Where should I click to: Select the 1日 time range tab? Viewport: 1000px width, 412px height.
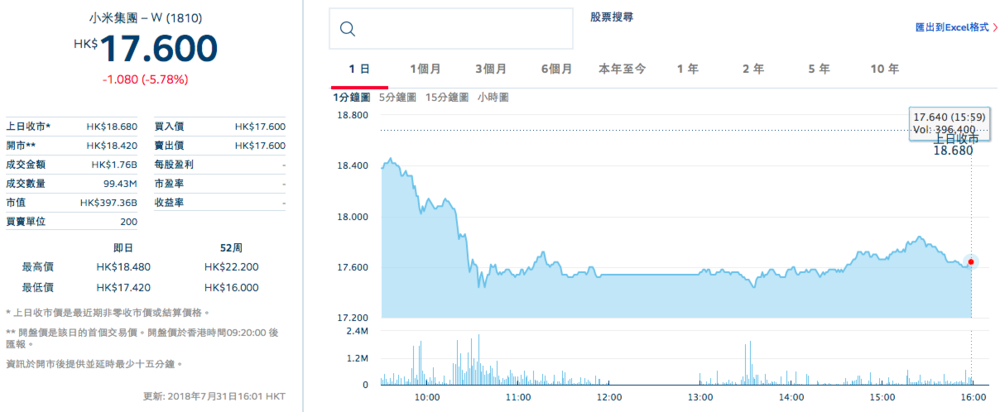tap(360, 69)
